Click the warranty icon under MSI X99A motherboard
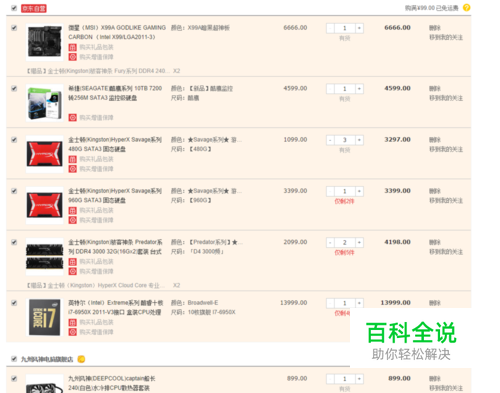Screen dimensions: 500x393 (x=73, y=57)
